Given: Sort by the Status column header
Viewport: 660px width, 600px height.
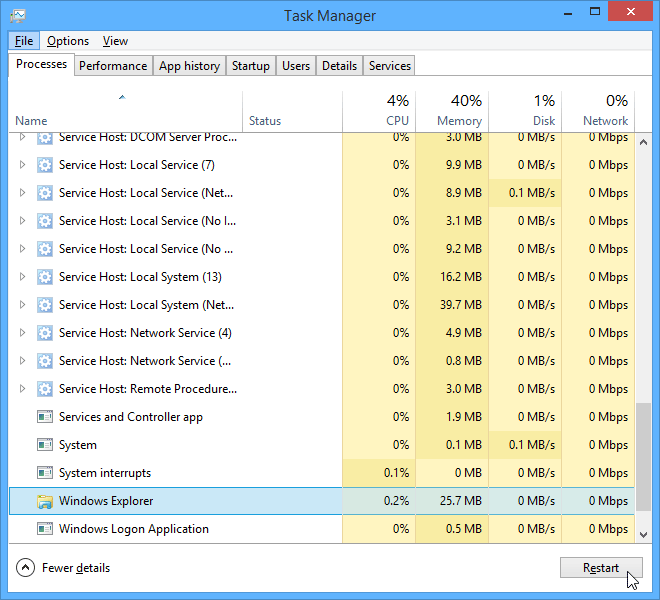Looking at the screenshot, I should 293,112.
